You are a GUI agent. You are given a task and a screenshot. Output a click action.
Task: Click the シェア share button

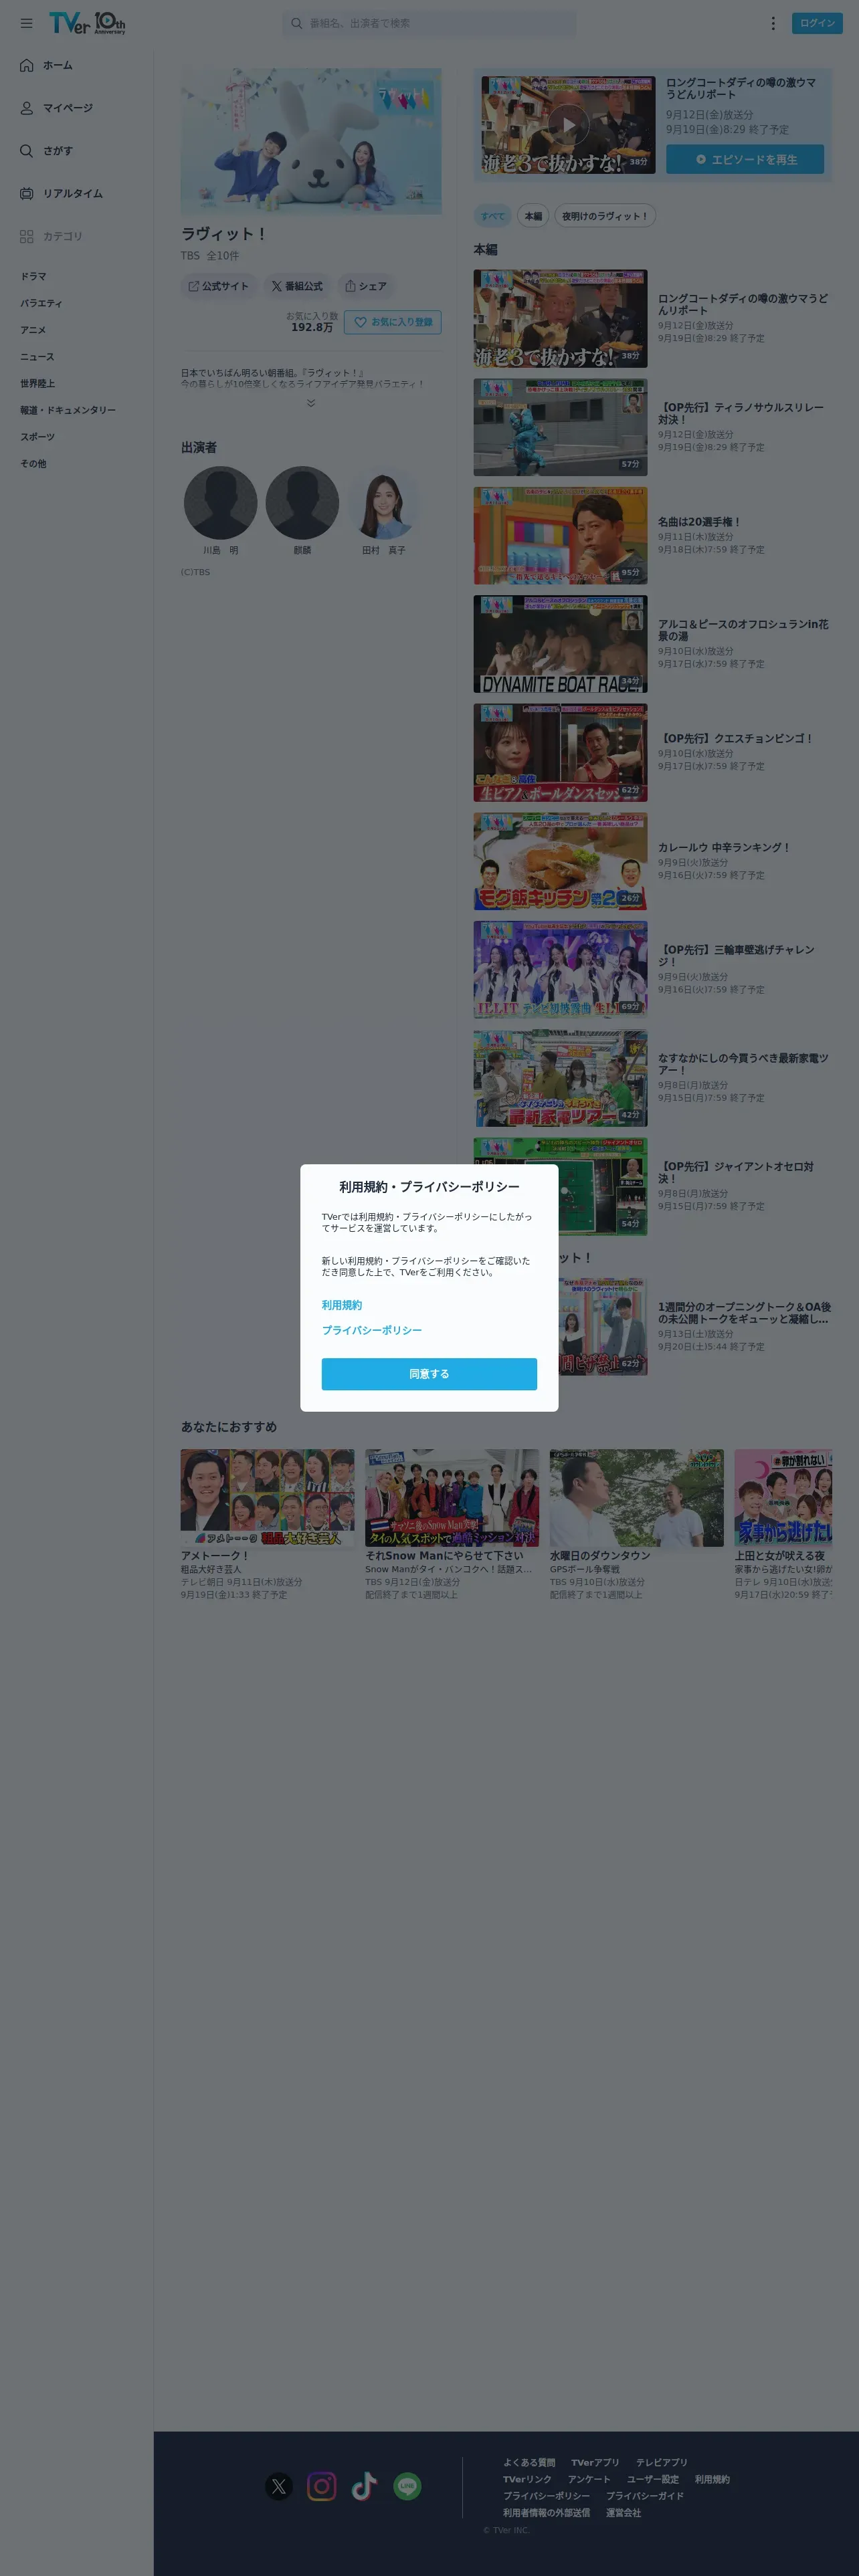(x=366, y=286)
